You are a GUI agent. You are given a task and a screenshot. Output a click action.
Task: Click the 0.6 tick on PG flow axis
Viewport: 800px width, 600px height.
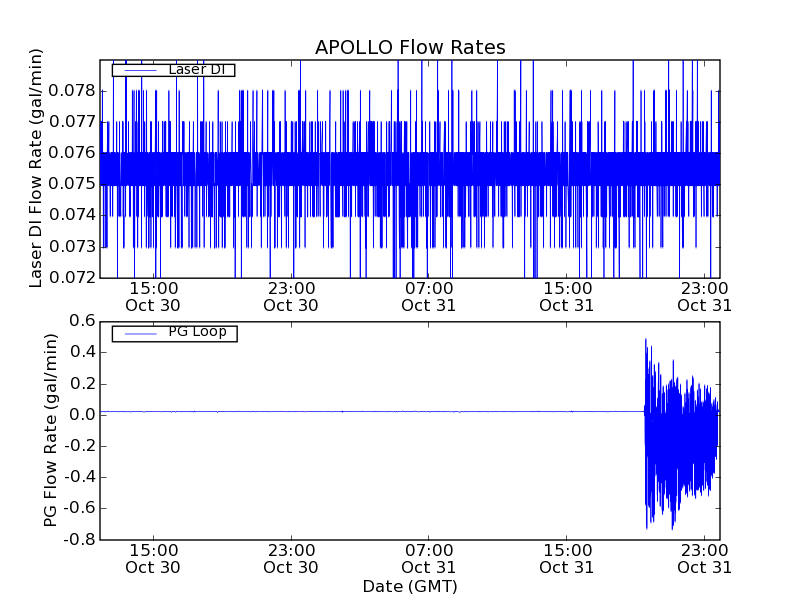[x=82, y=321]
